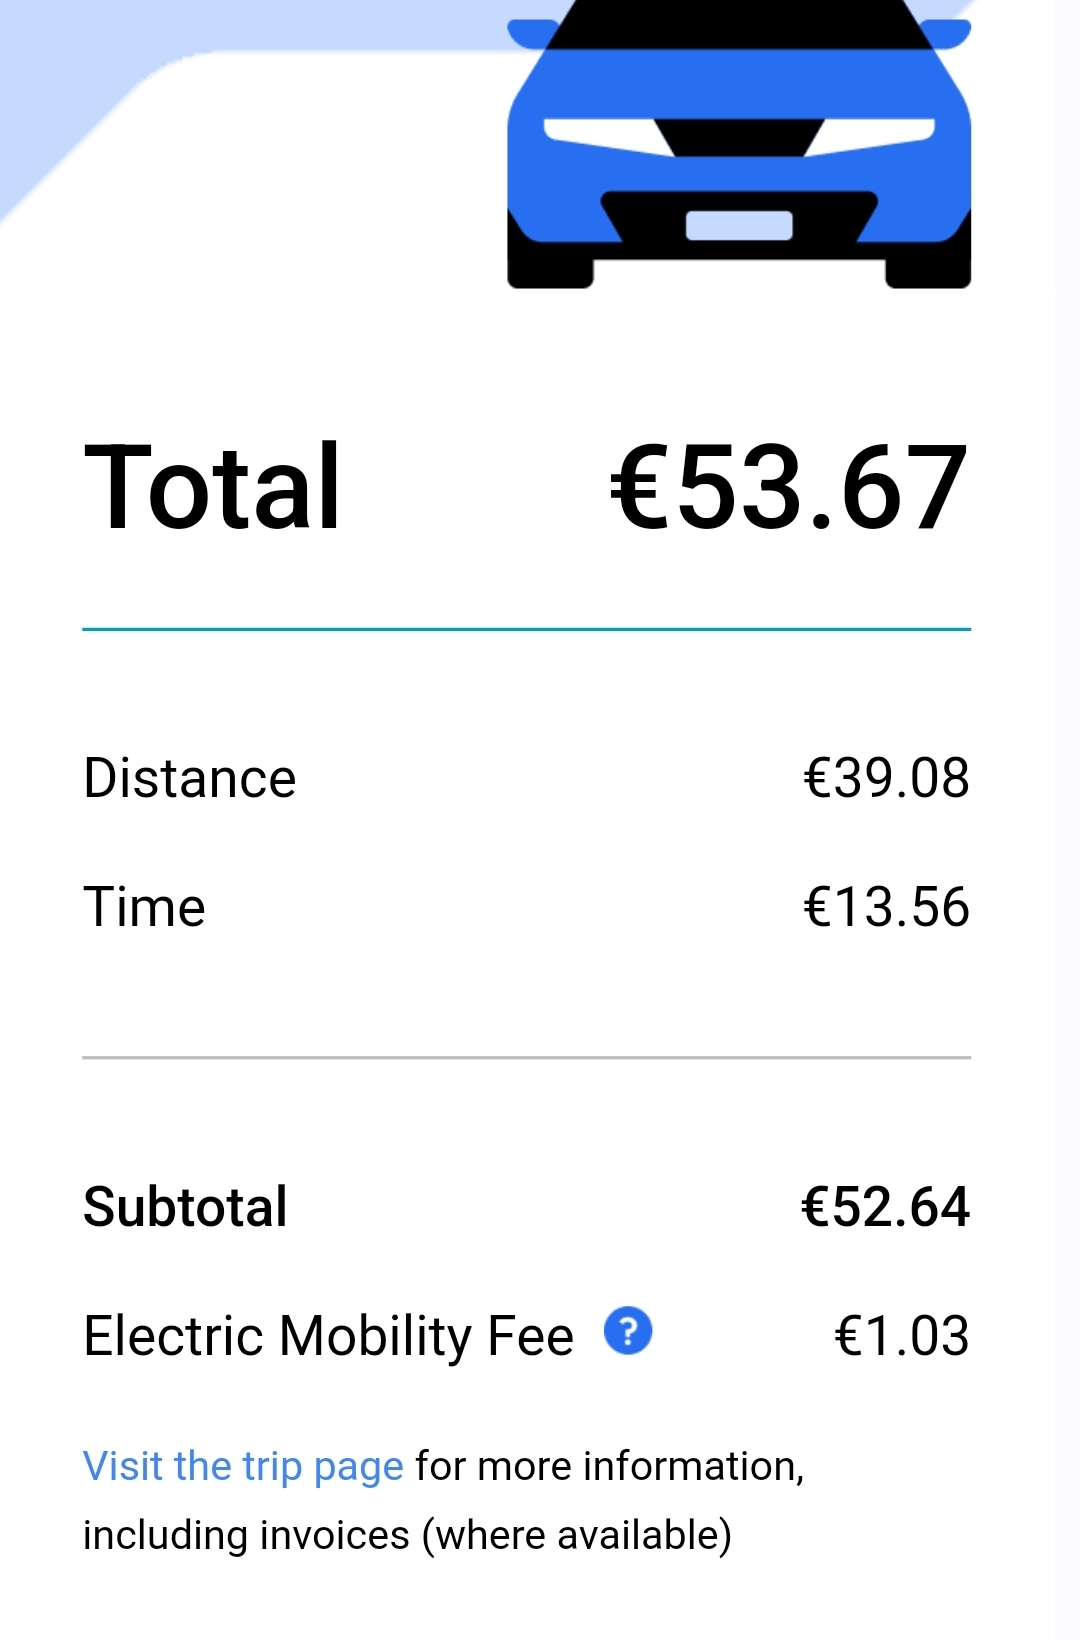Click the Distance label
This screenshot has width=1080, height=1640.
(x=190, y=778)
